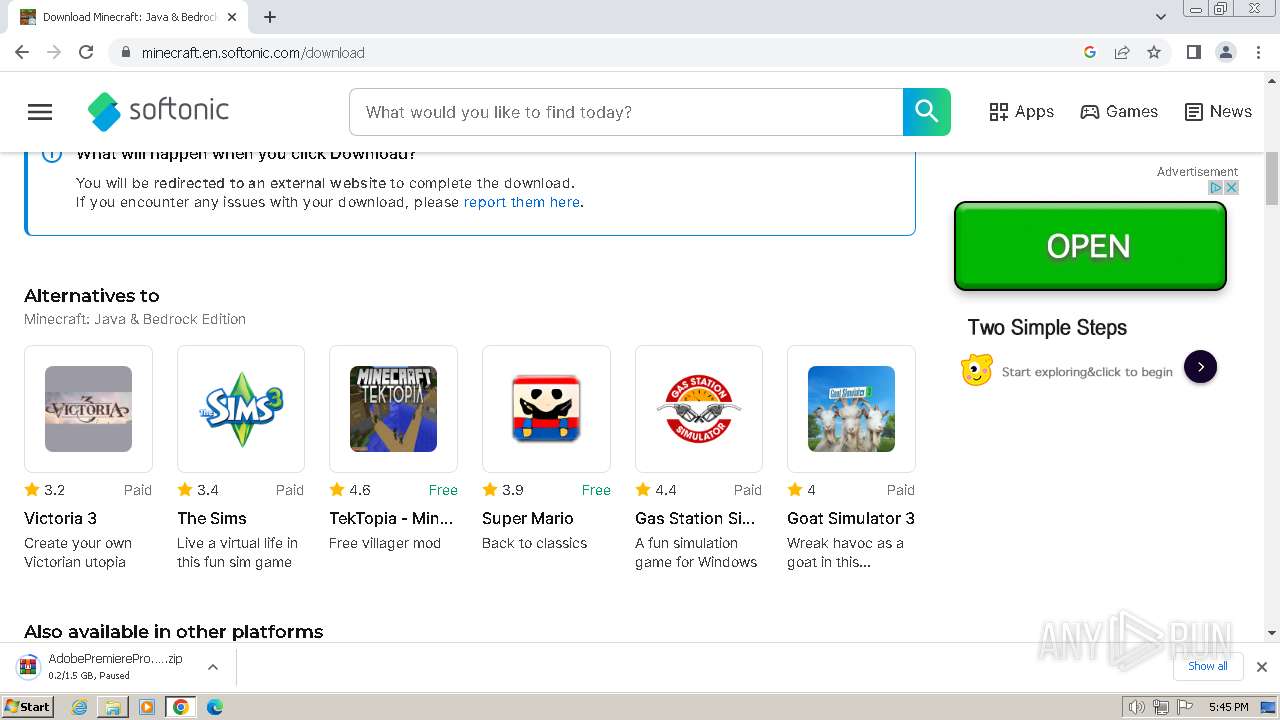1280x720 pixels.
Task: Open the Super Mario thumbnail
Action: [x=546, y=409]
